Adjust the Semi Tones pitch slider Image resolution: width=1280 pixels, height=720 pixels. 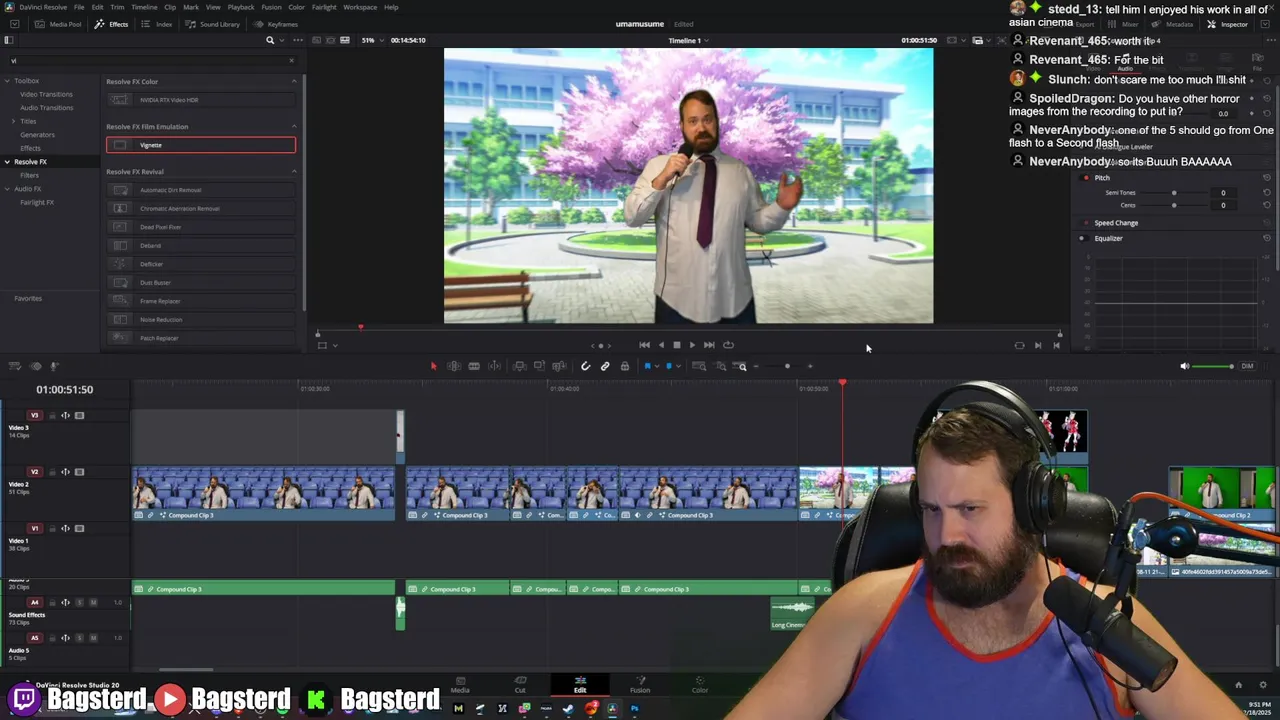[x=1174, y=193]
